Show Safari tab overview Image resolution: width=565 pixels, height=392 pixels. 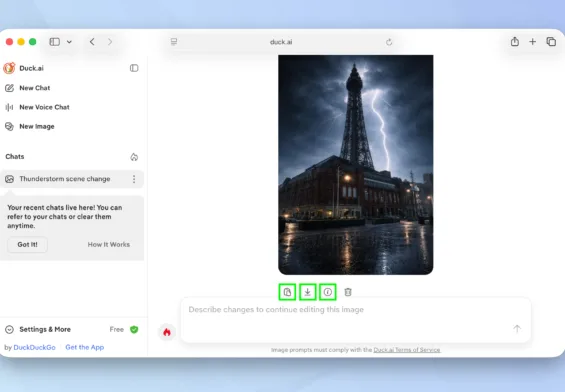(551, 41)
